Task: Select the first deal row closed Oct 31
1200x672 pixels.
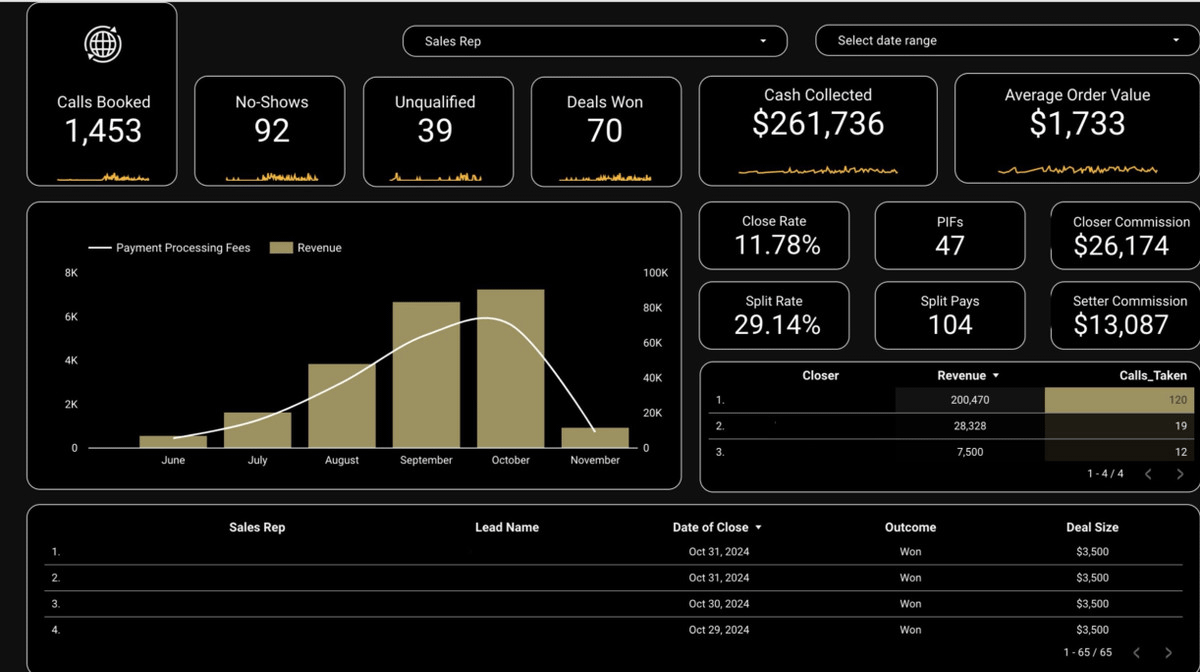Action: [600, 551]
